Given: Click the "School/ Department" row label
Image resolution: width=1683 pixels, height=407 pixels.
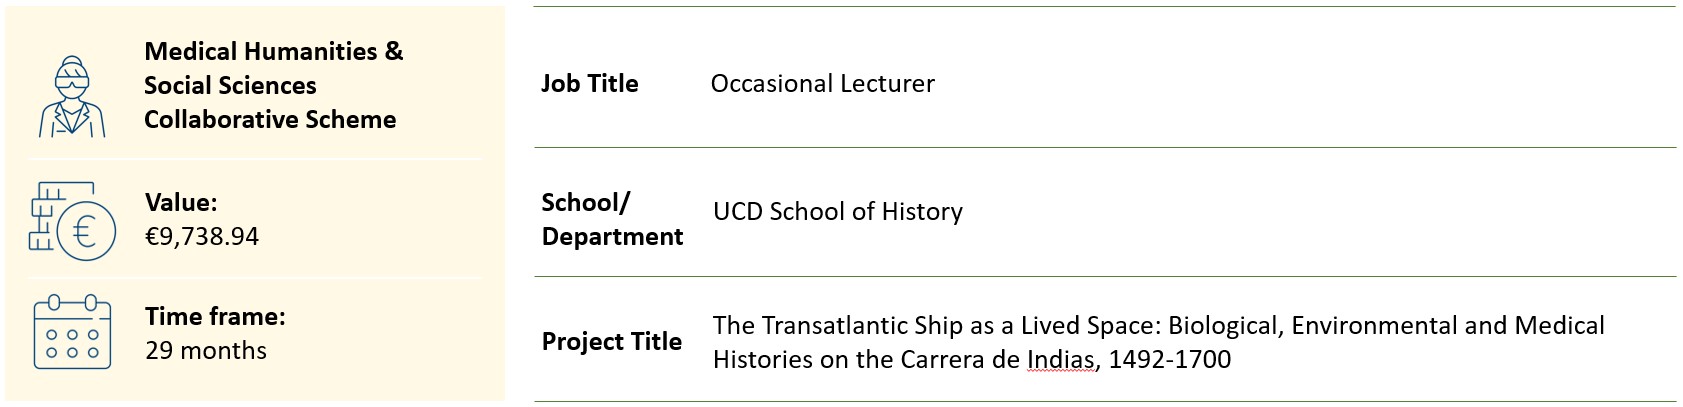Looking at the screenshot, I should pos(612,219).
